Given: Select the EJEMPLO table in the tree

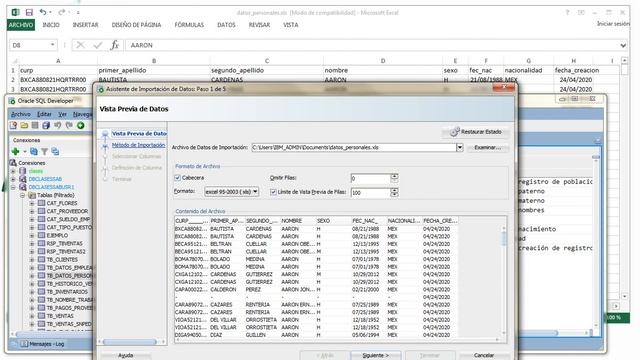Looking at the screenshot, I should pyautogui.click(x=57, y=235).
